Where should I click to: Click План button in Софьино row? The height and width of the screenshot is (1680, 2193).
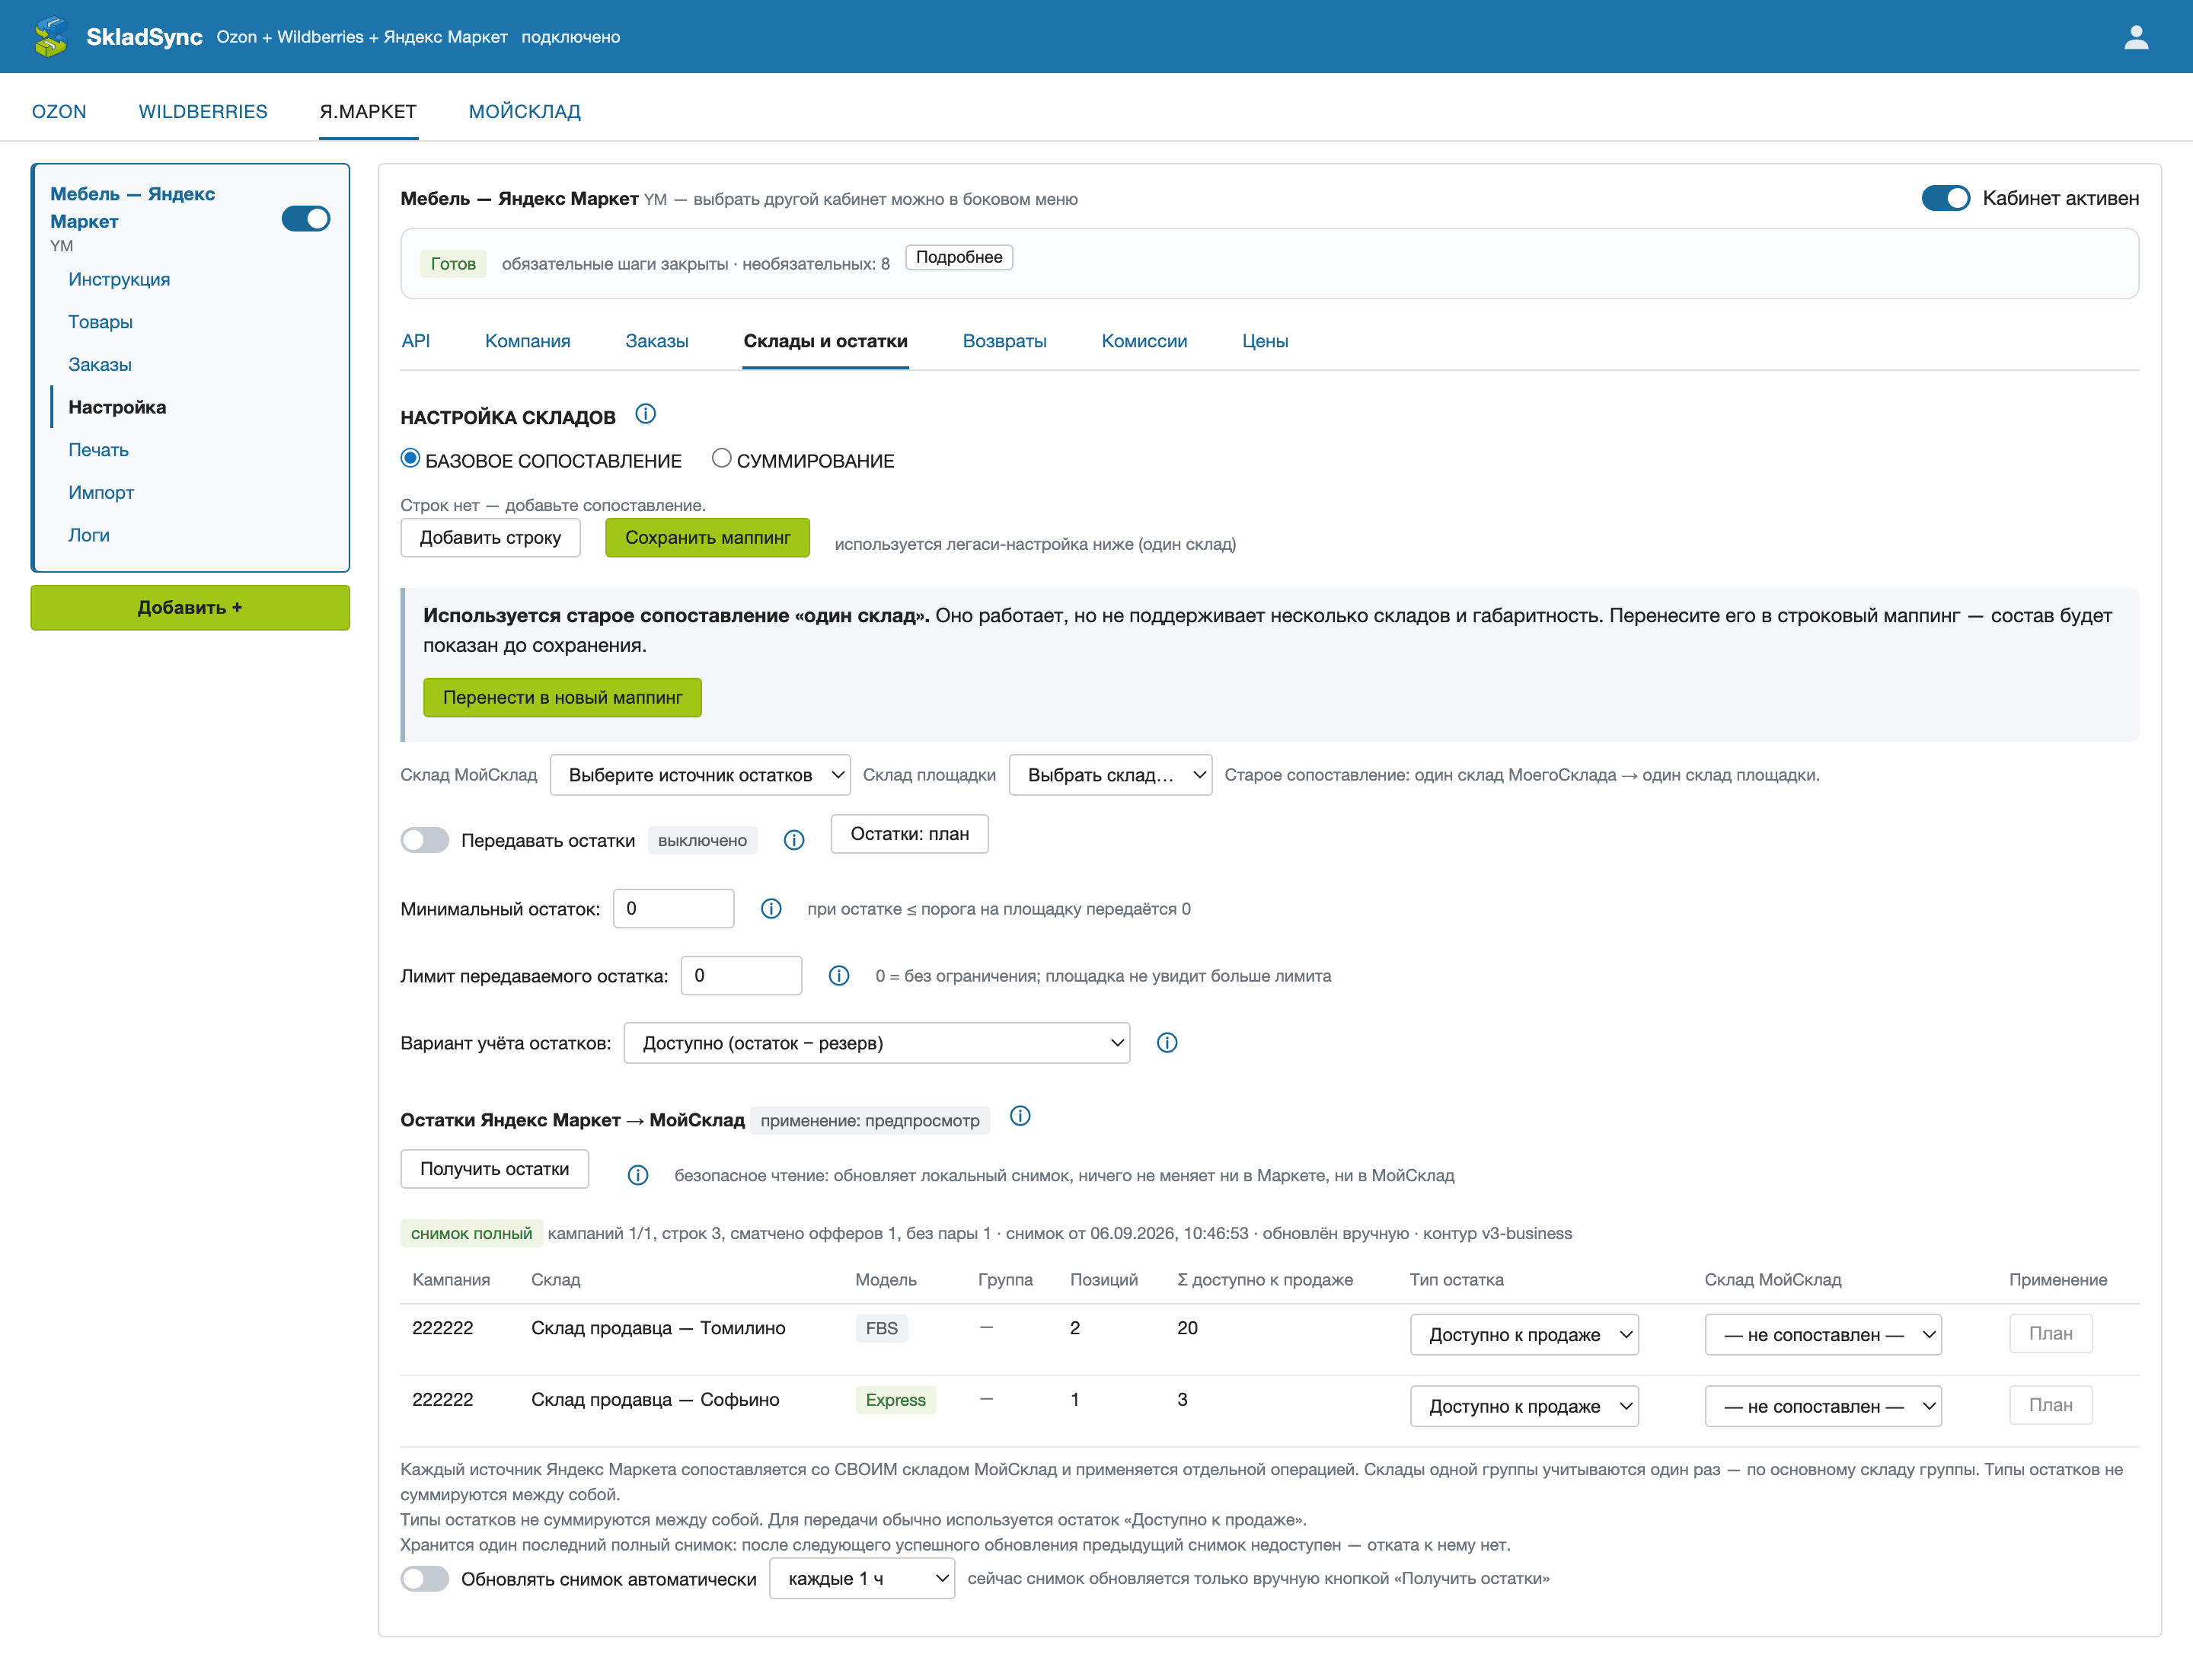(2051, 1405)
